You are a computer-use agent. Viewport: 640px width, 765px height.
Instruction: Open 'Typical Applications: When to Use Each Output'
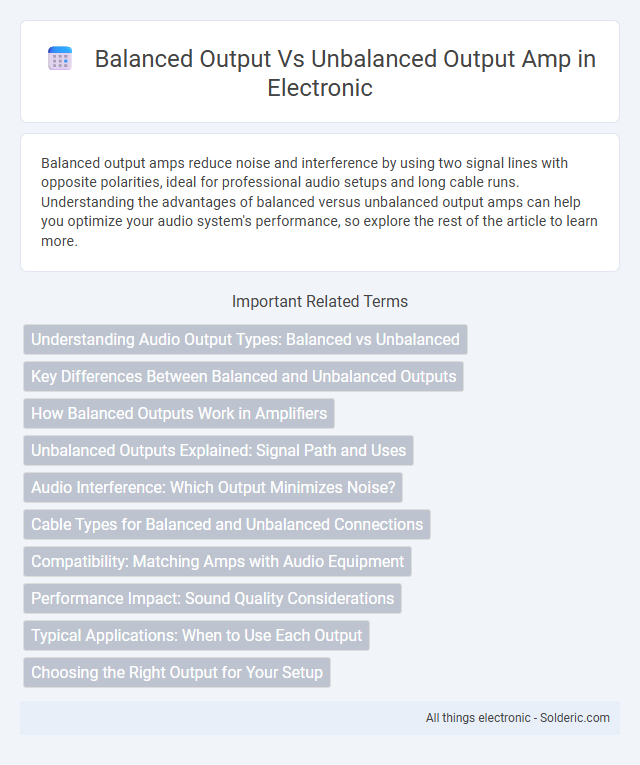(197, 636)
